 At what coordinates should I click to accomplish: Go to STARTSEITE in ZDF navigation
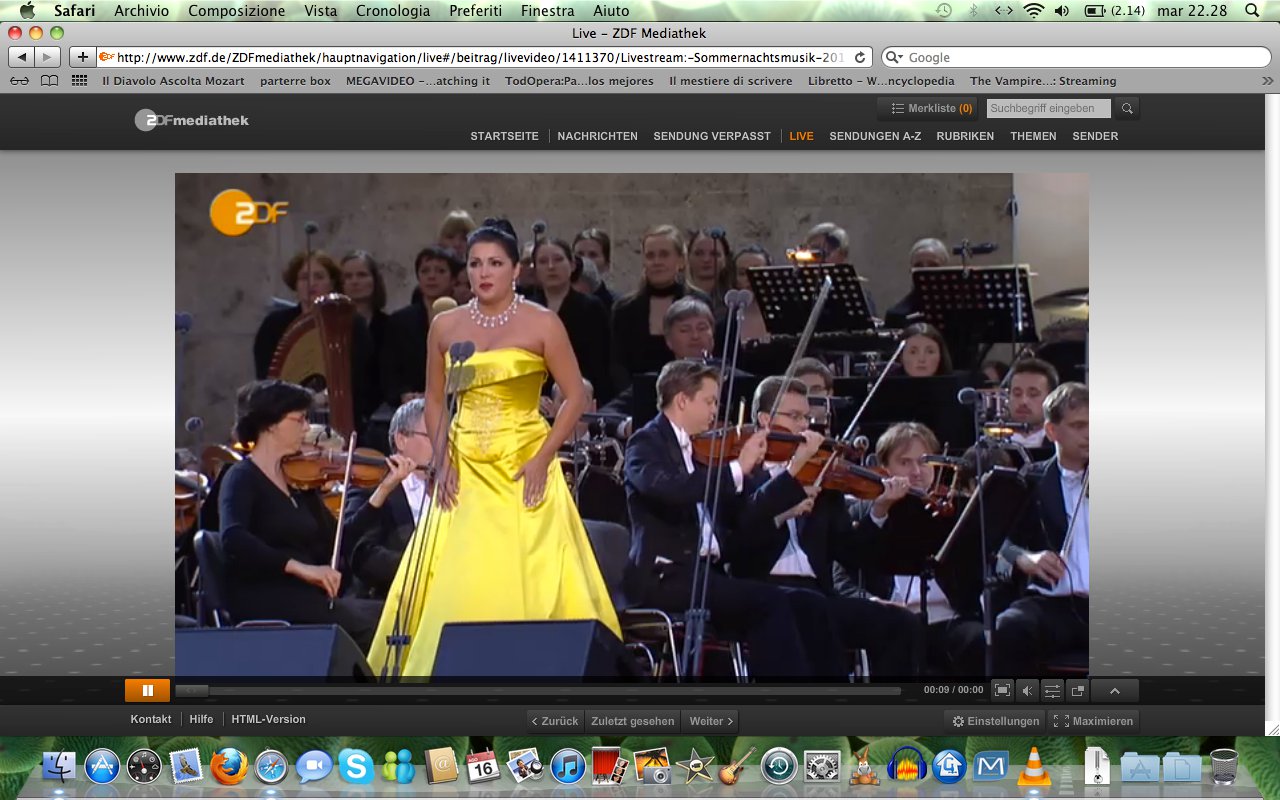pyautogui.click(x=504, y=136)
